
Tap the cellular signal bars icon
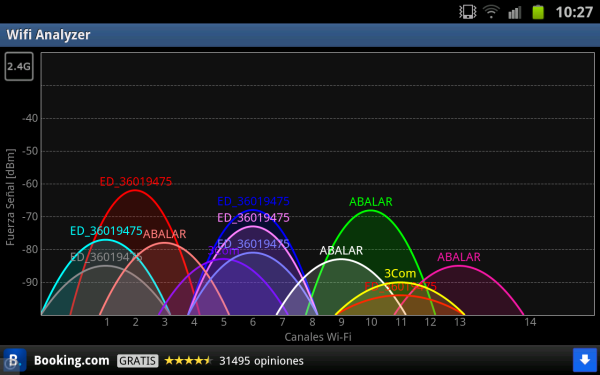point(515,13)
